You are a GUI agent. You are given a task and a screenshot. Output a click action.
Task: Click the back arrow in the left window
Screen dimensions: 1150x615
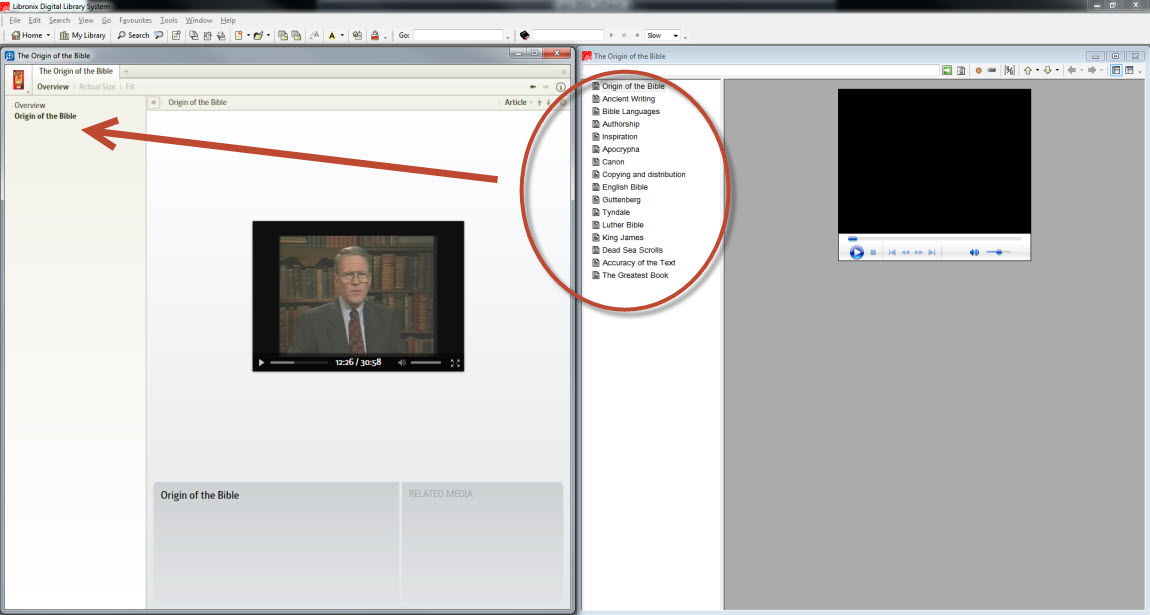coord(532,86)
